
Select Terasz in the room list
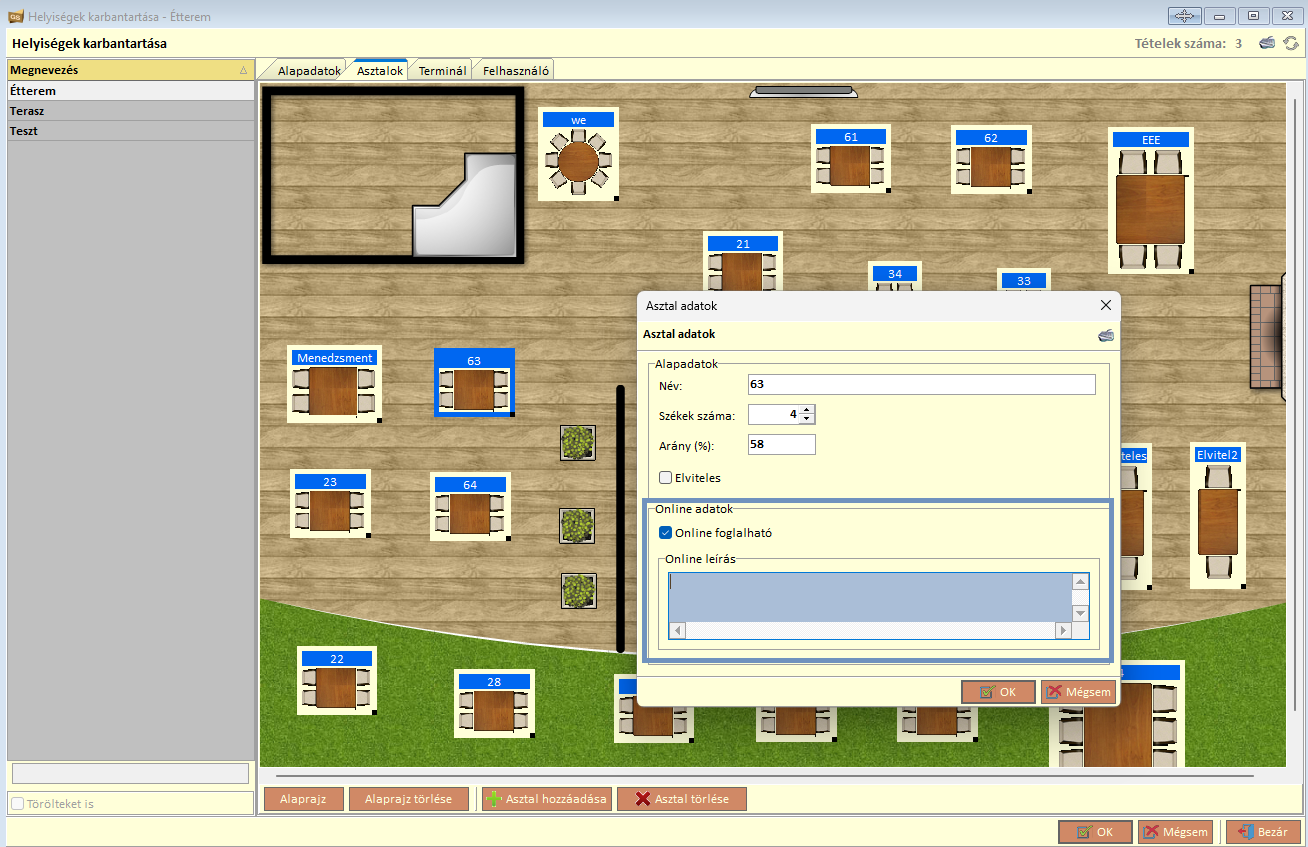tap(130, 111)
